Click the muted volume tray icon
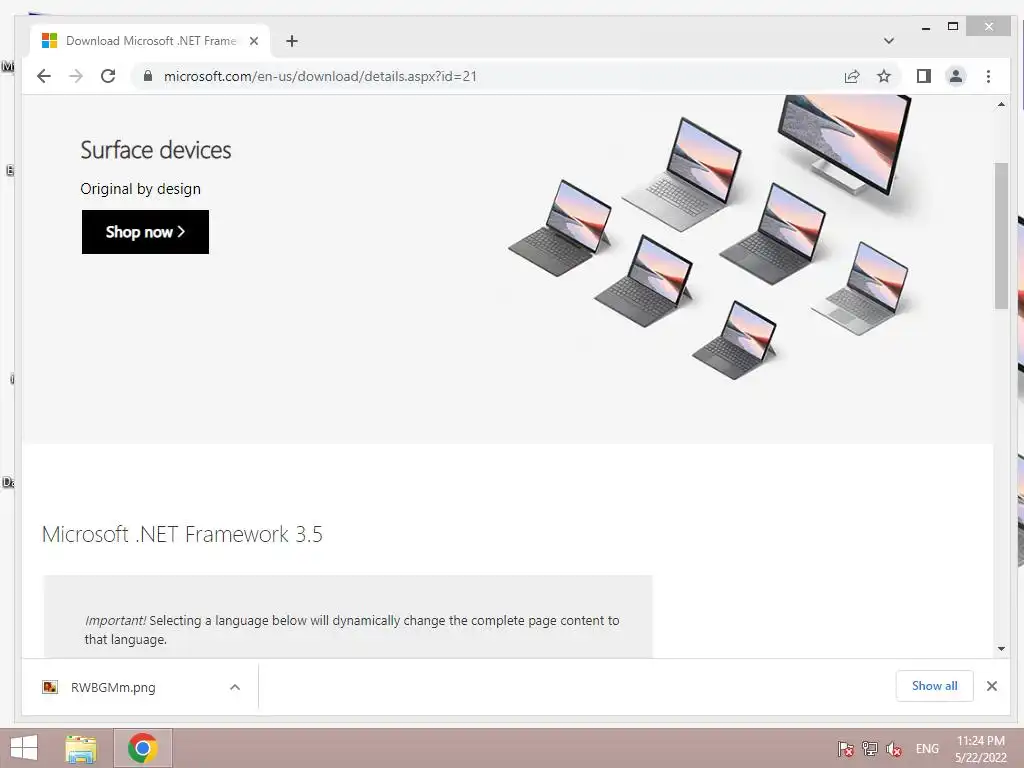The width and height of the screenshot is (1024, 768). 894,748
